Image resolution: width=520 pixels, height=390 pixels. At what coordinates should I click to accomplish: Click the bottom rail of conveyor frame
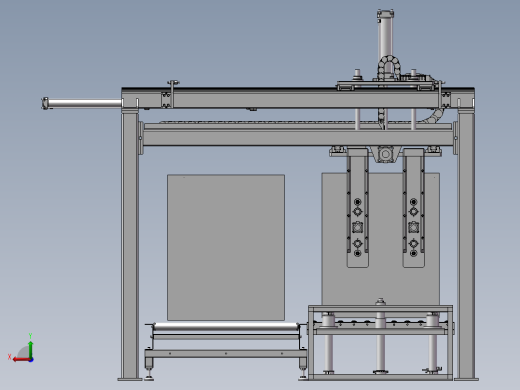coord(226,354)
